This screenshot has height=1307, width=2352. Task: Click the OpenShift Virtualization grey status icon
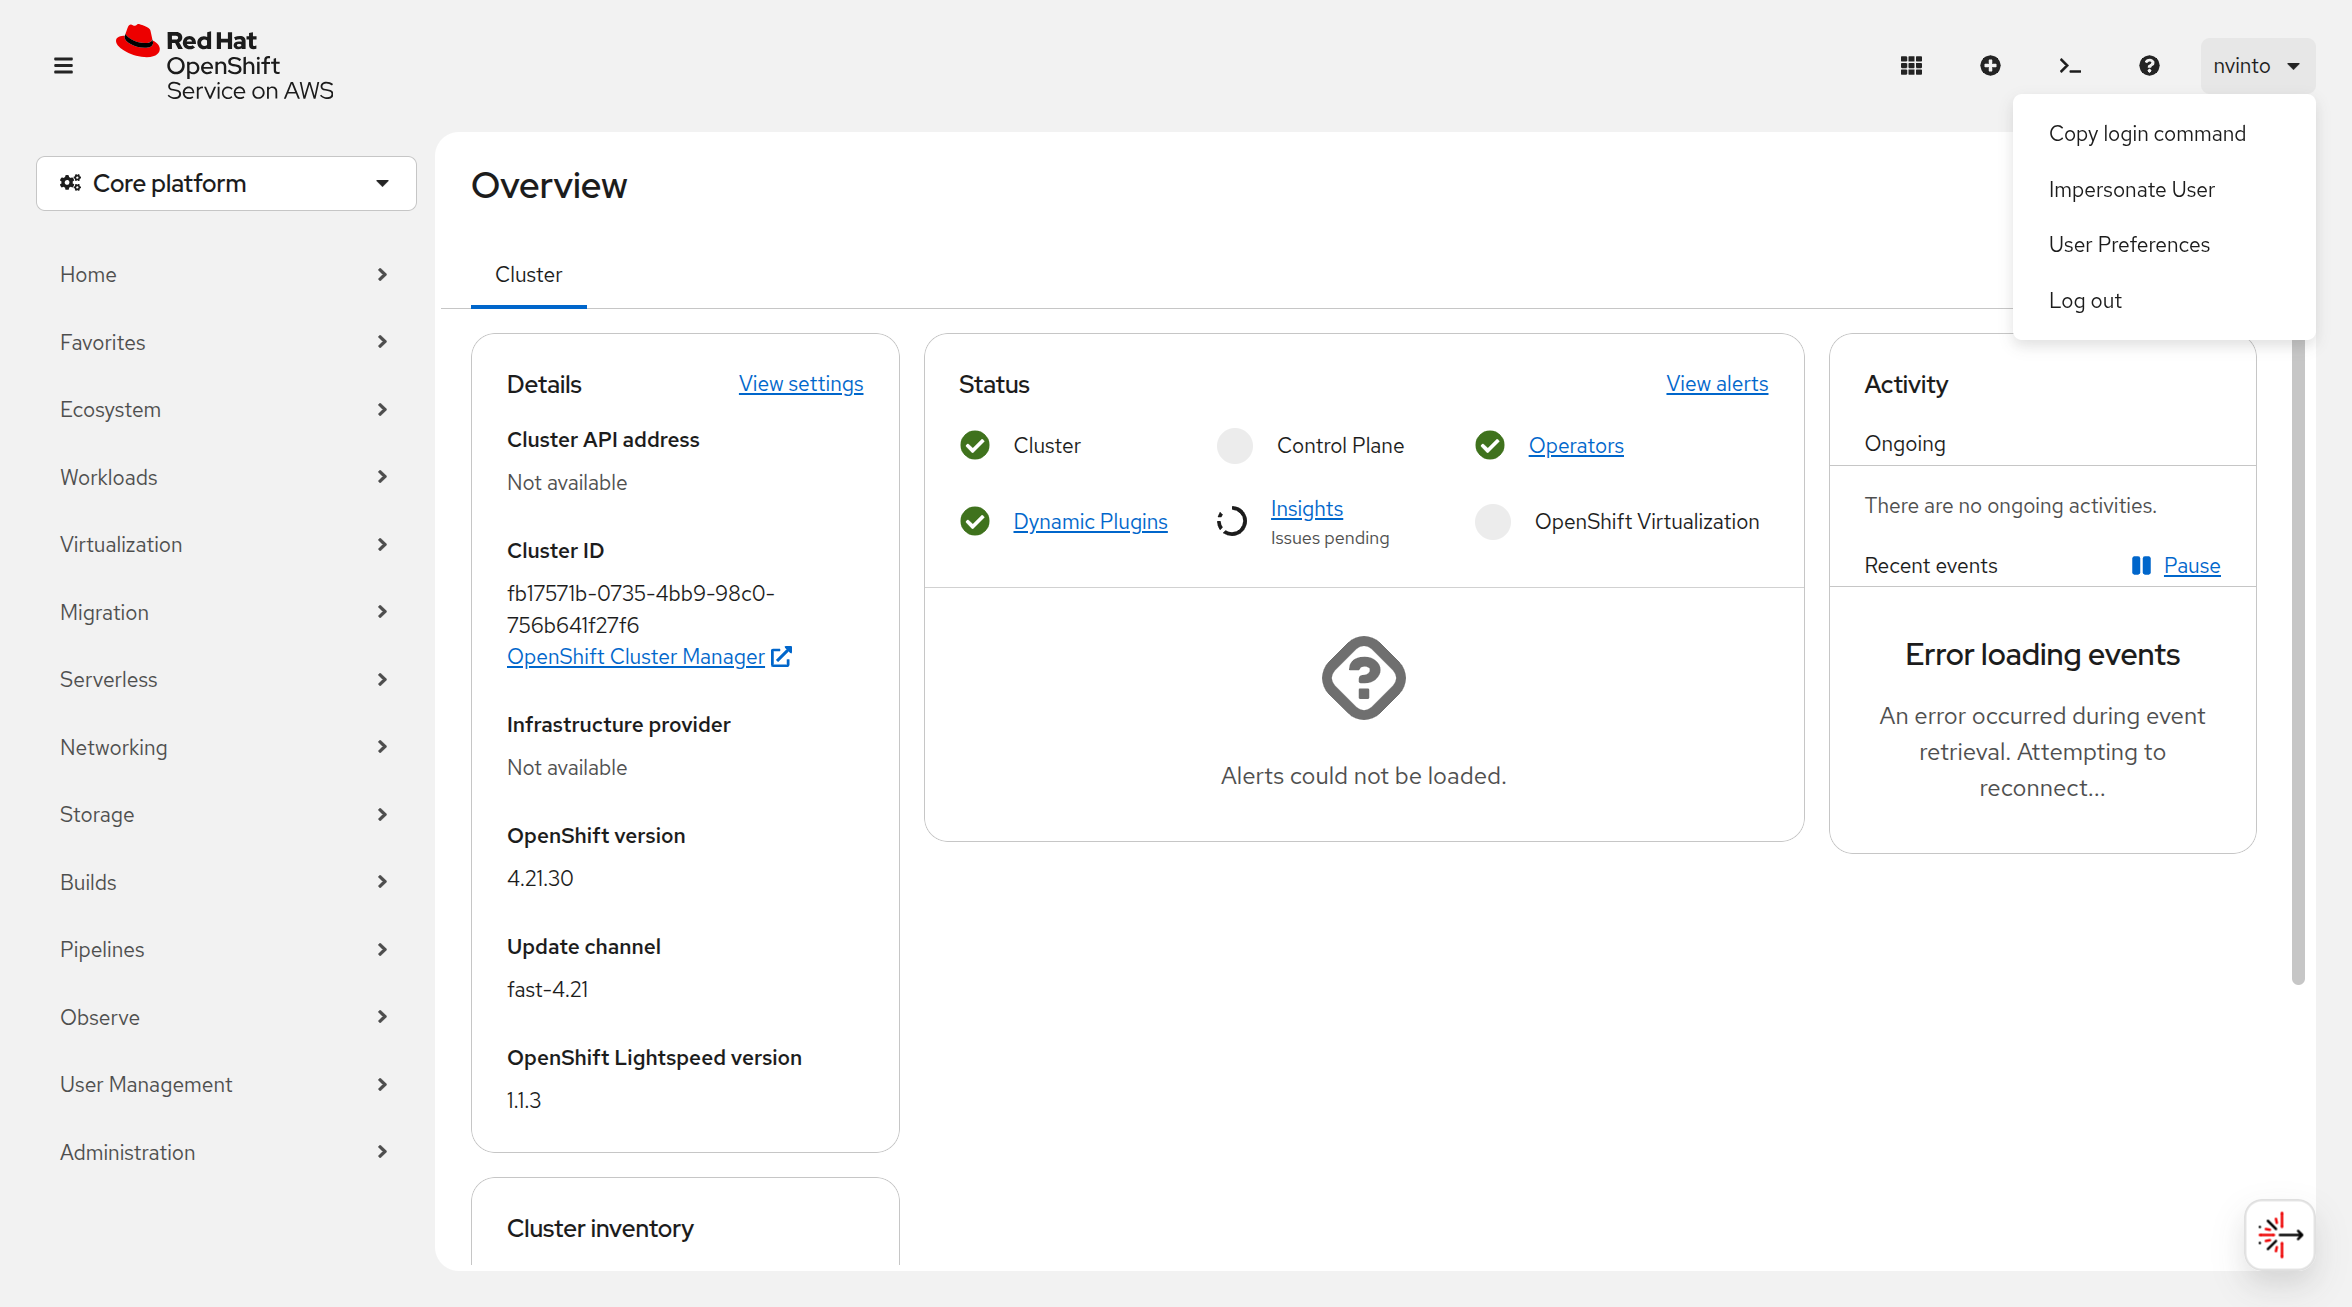[x=1493, y=521]
